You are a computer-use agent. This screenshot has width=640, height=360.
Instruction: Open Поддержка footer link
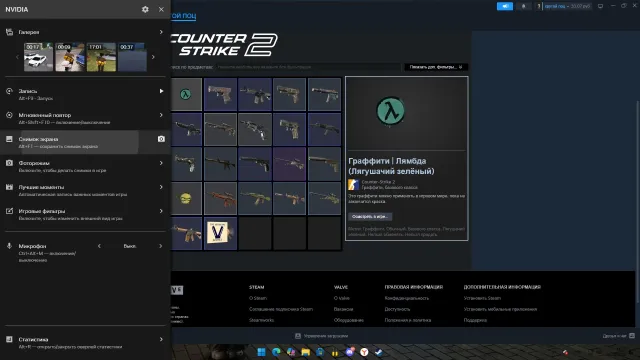[x=475, y=320]
